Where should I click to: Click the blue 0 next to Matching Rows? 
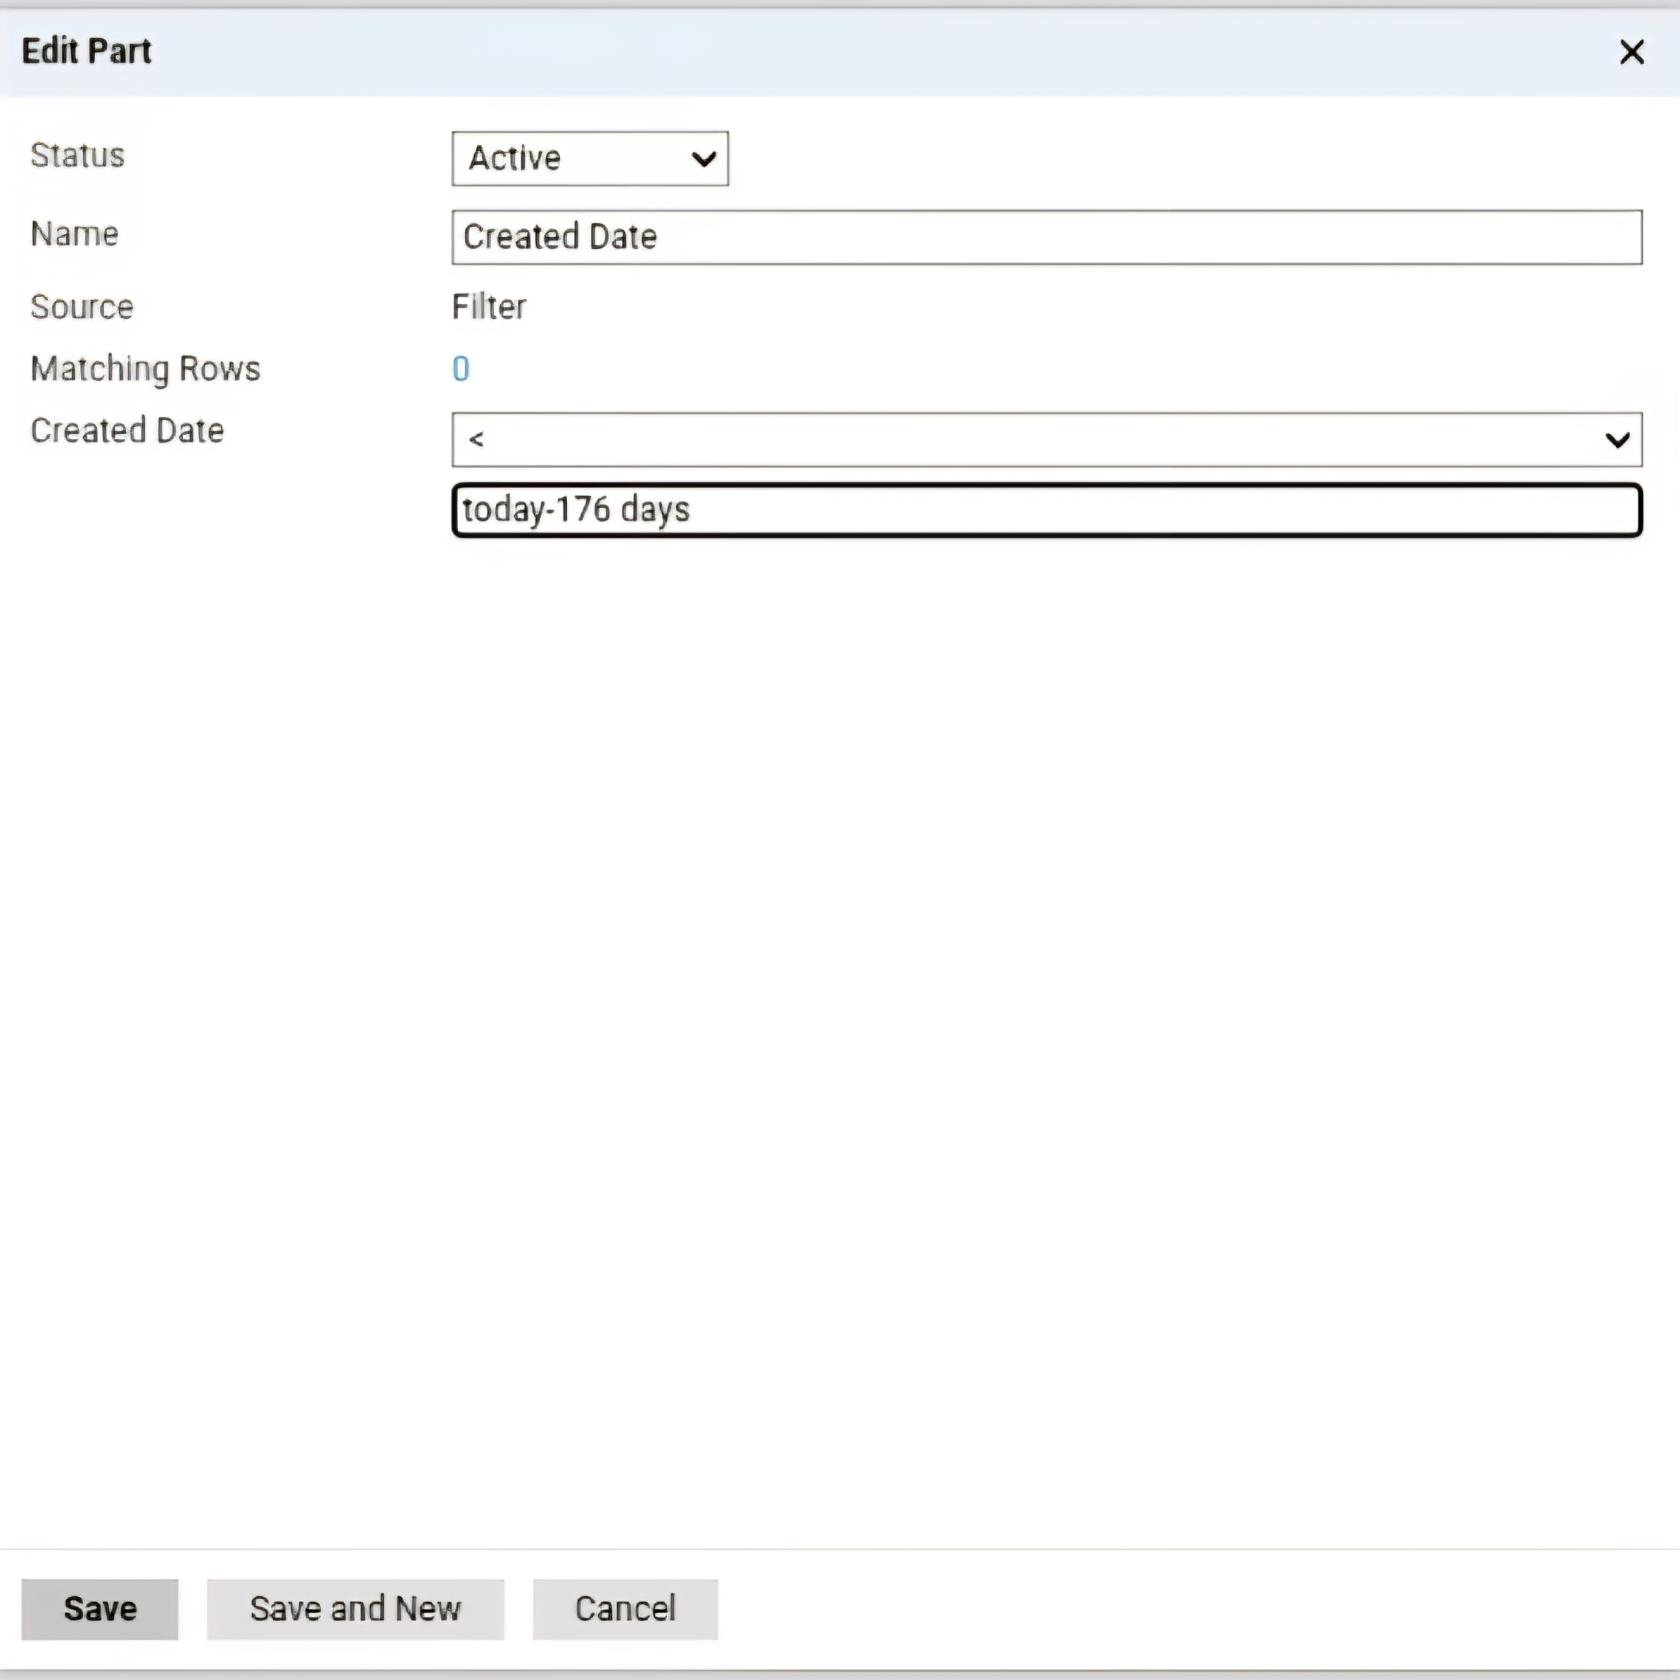tap(460, 368)
